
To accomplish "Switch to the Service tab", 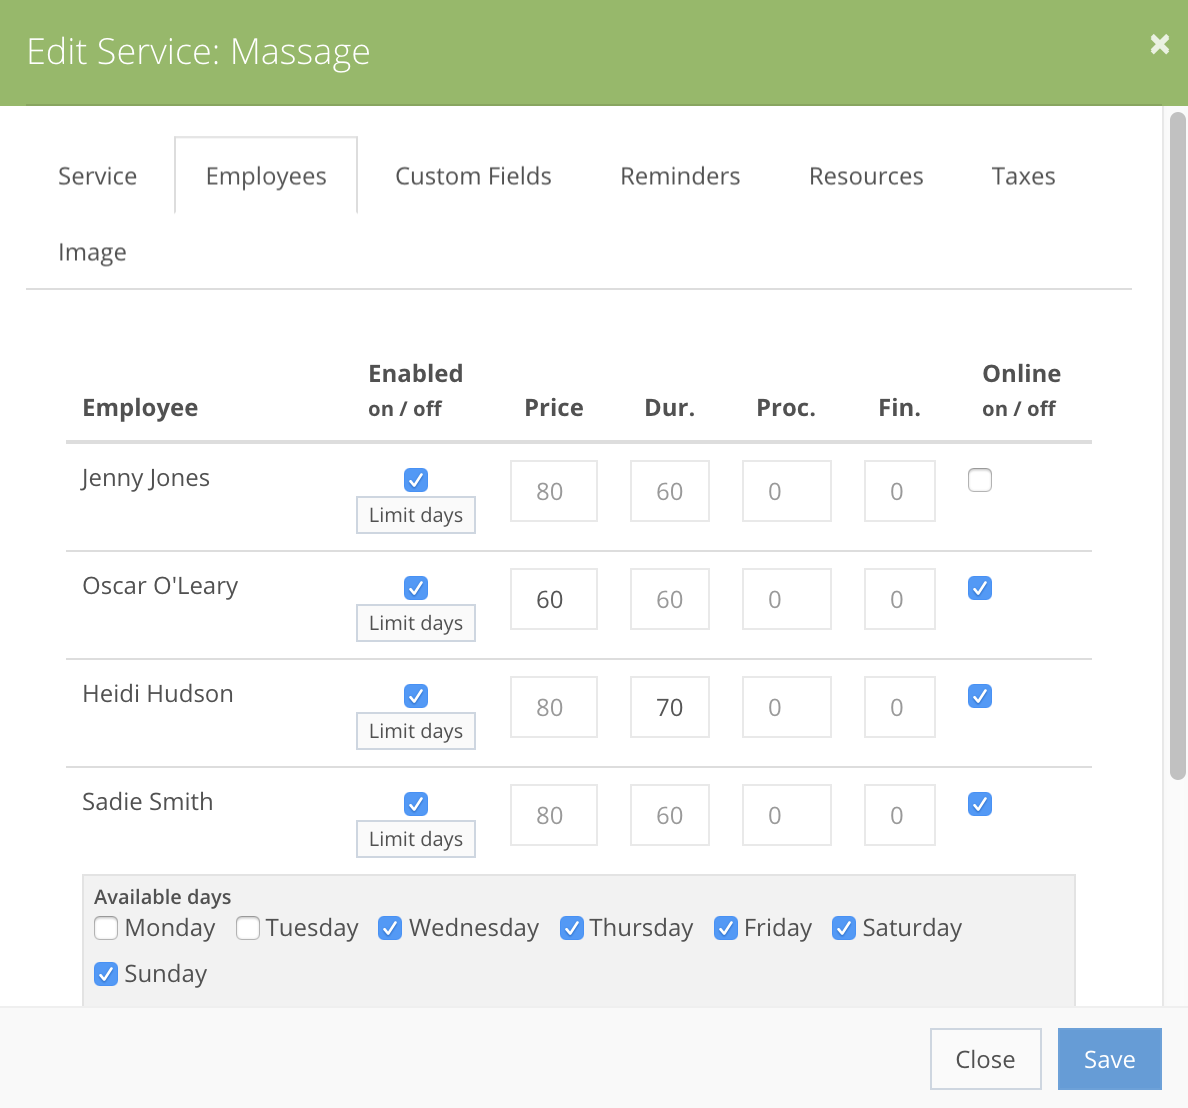I will click(97, 175).
